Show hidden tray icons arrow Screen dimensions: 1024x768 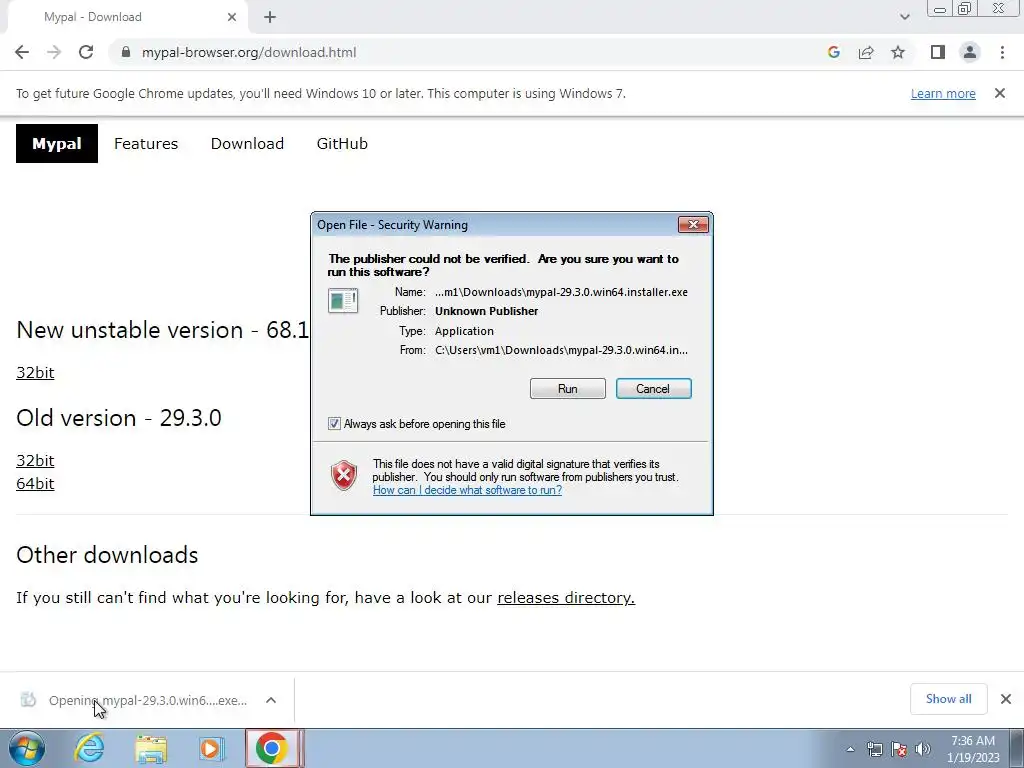850,749
